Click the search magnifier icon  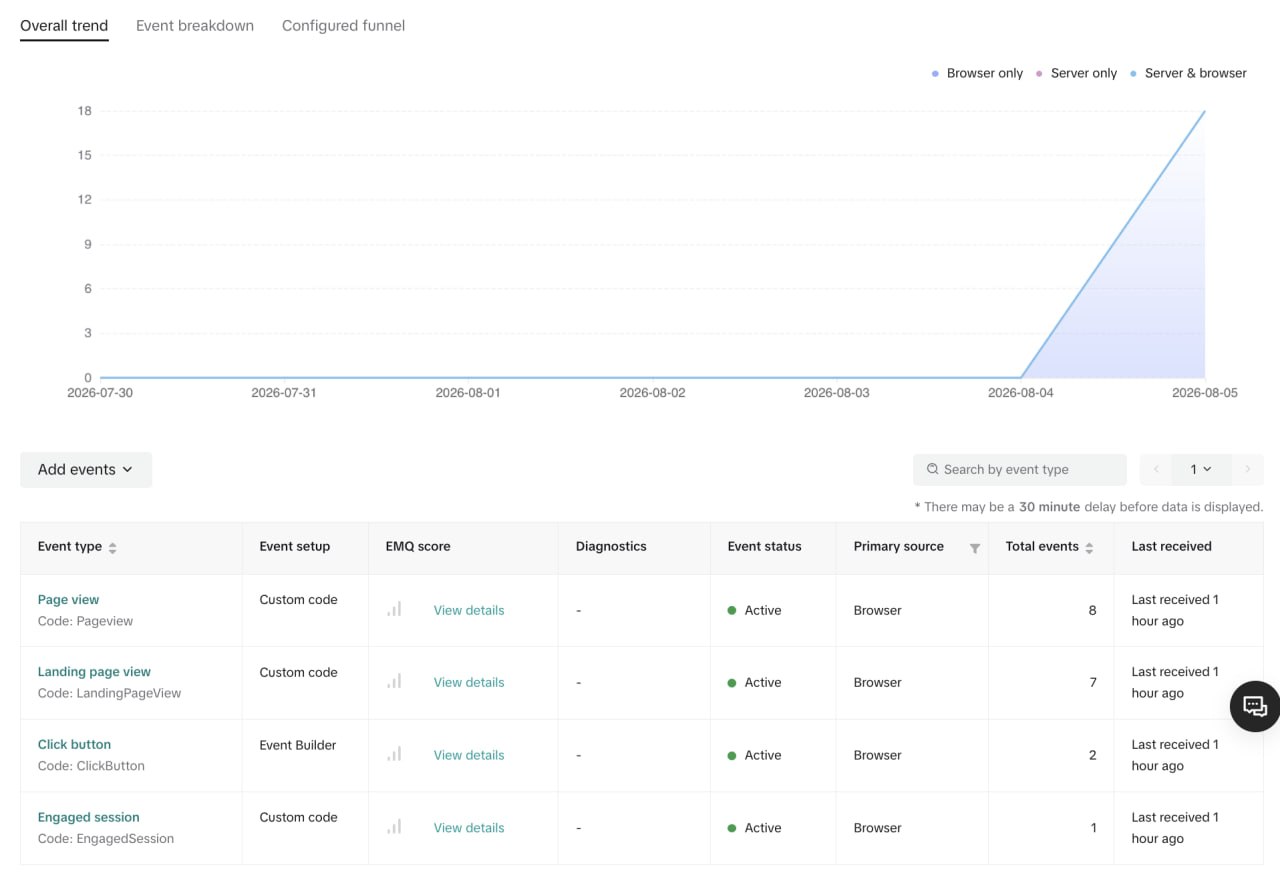coord(933,469)
